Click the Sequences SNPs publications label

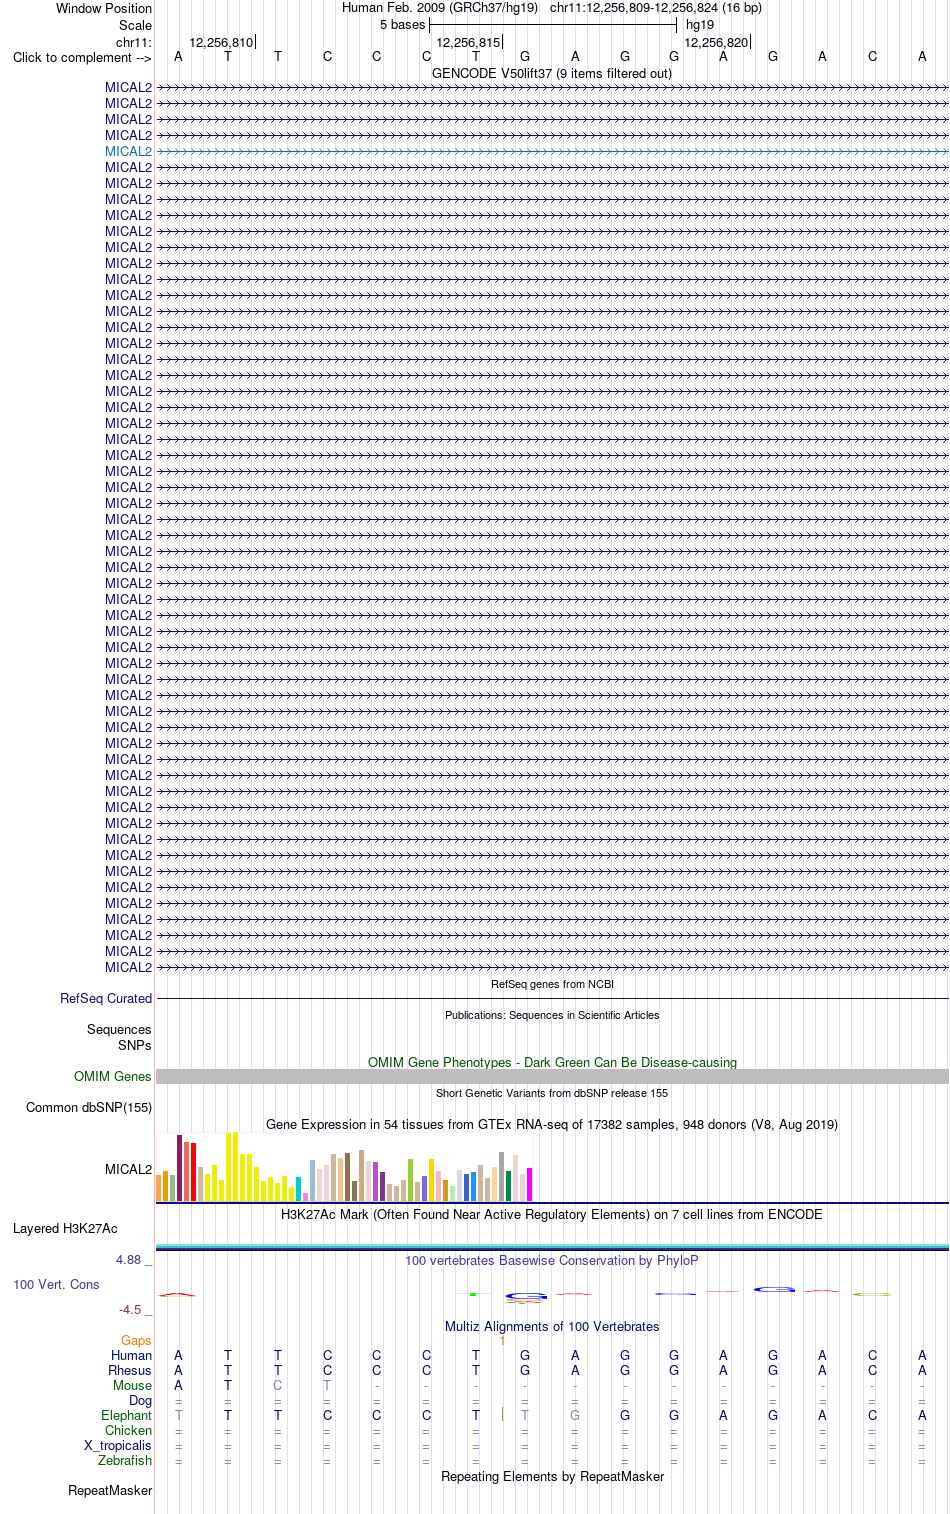tap(119, 1037)
